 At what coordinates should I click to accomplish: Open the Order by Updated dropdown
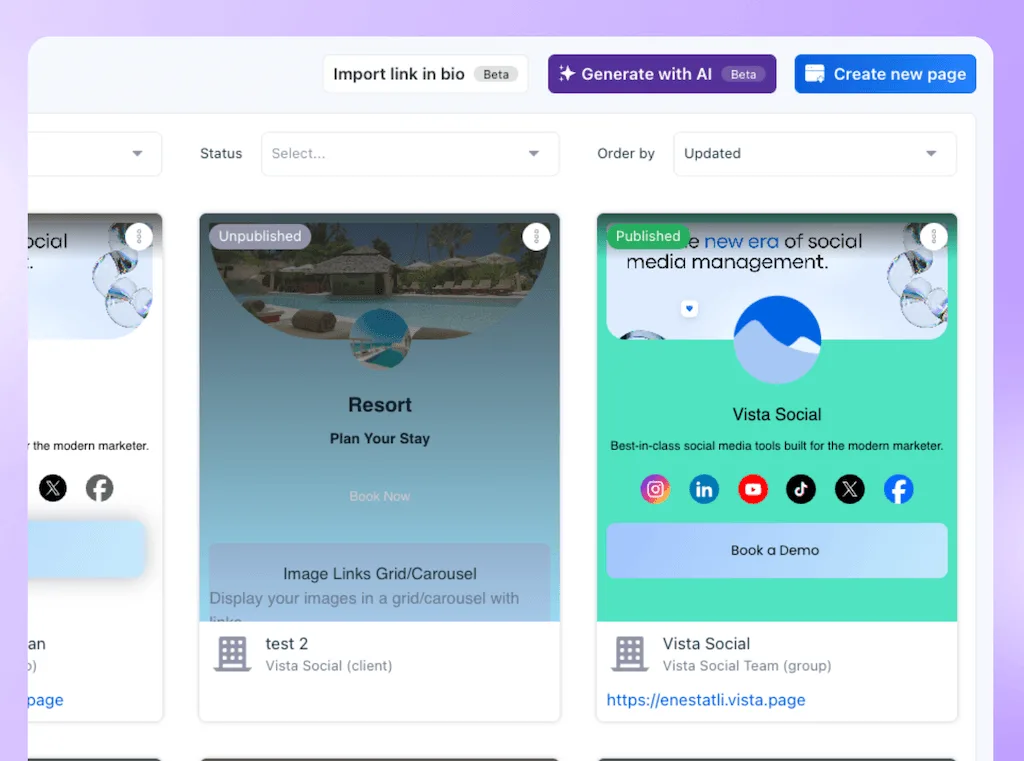(x=815, y=154)
